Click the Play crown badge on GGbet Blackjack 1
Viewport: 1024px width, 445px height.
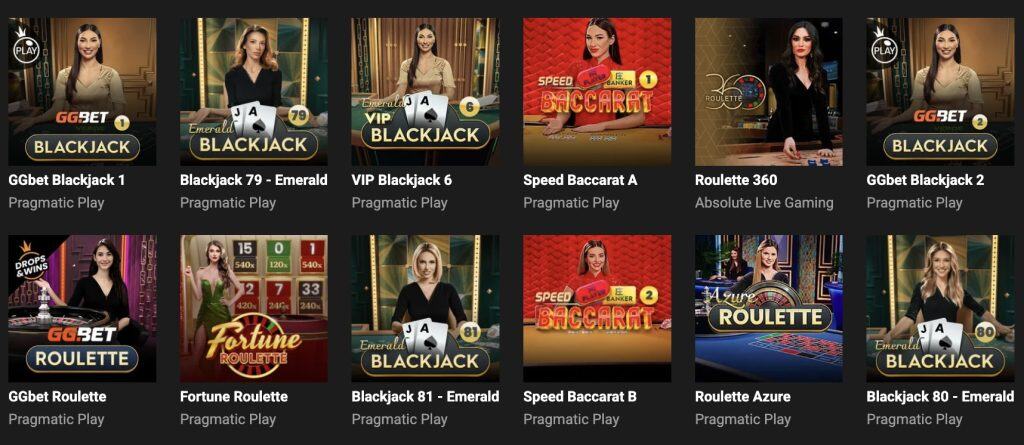click(26, 46)
